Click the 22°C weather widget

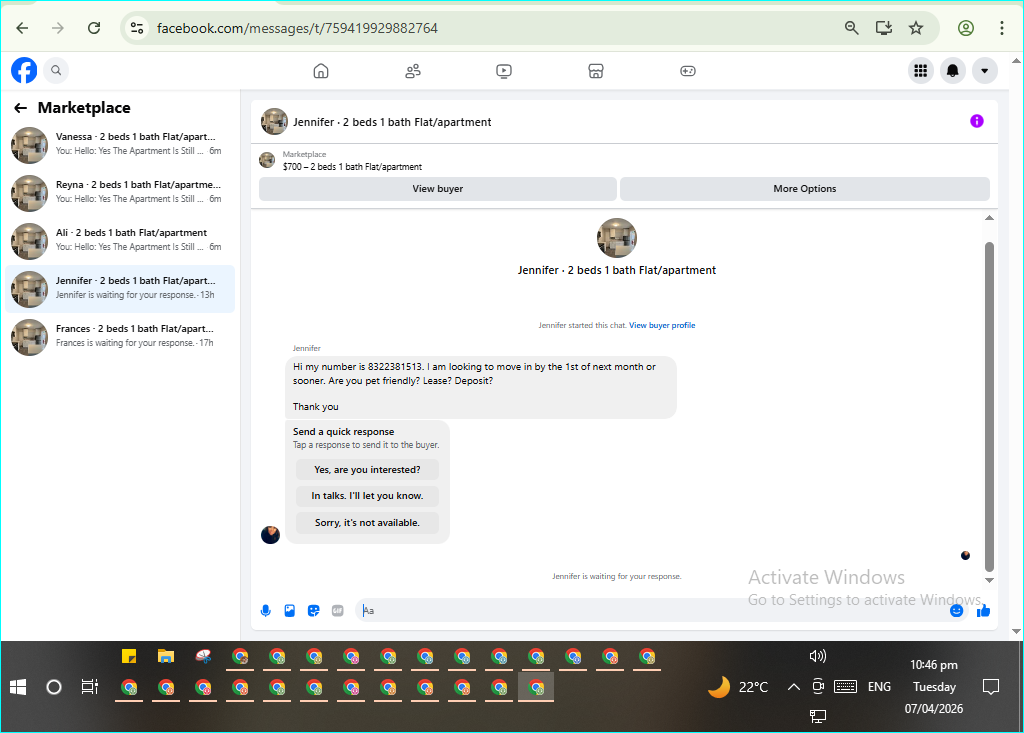[x=739, y=687]
